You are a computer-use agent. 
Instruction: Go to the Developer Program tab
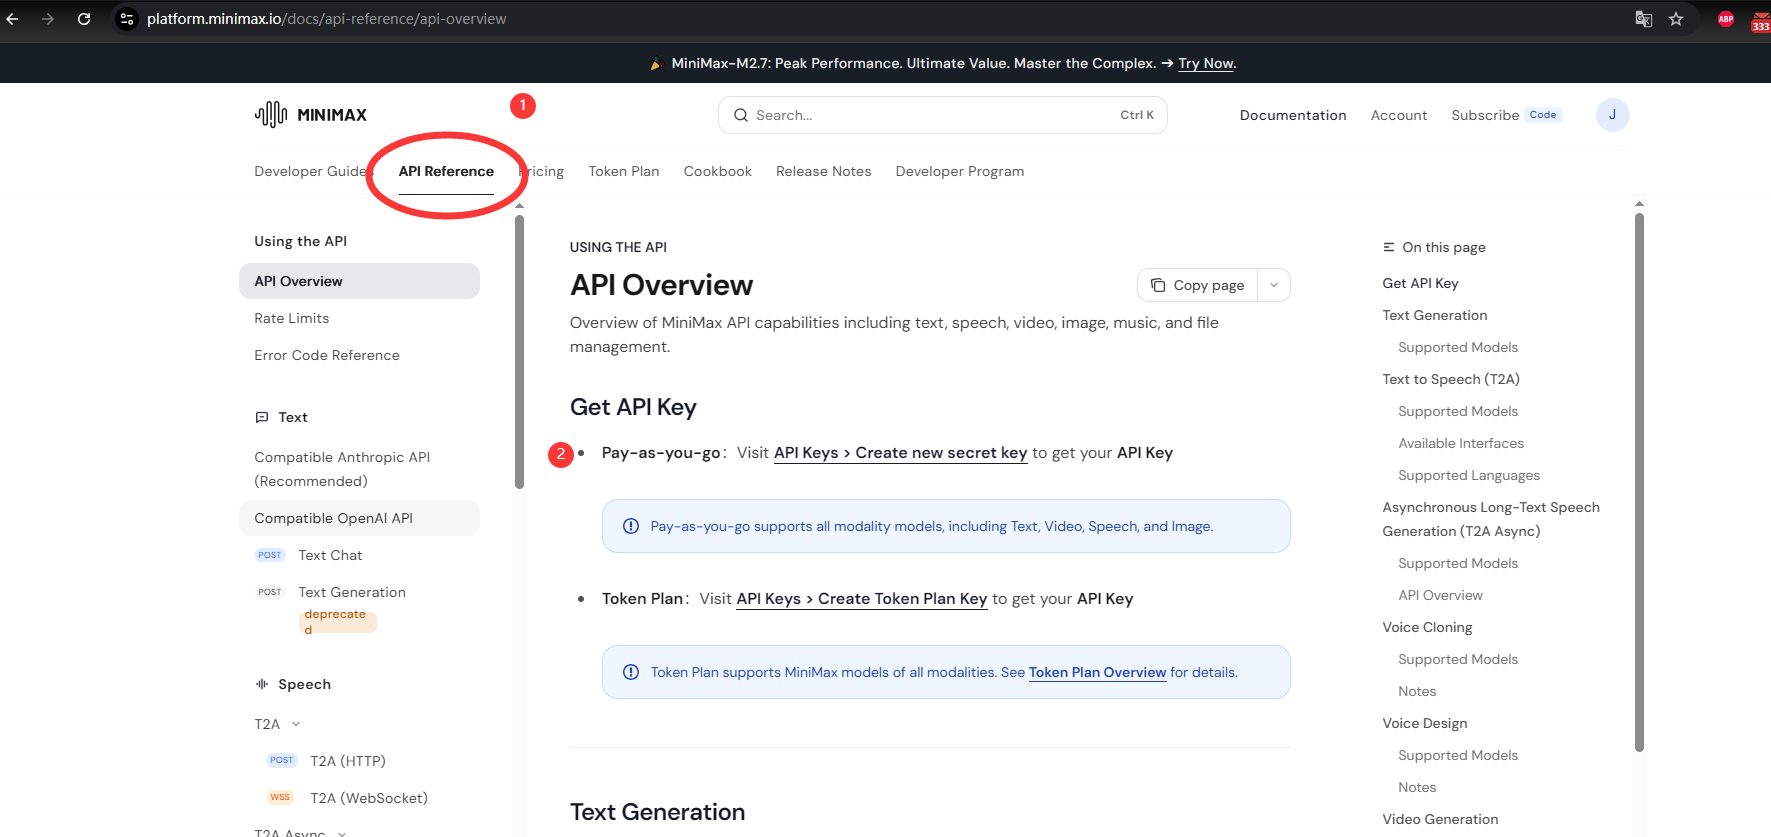(x=960, y=171)
